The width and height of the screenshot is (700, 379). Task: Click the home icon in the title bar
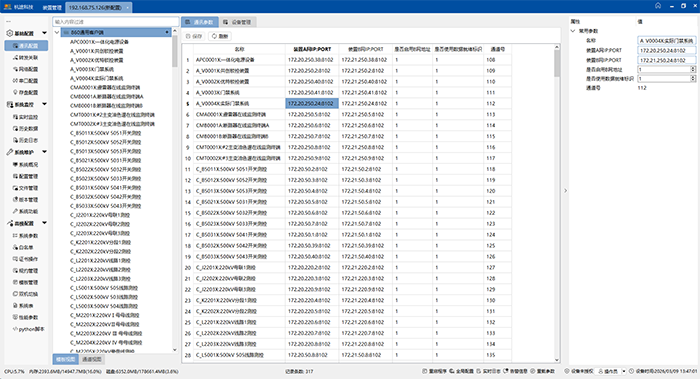tap(658, 6)
